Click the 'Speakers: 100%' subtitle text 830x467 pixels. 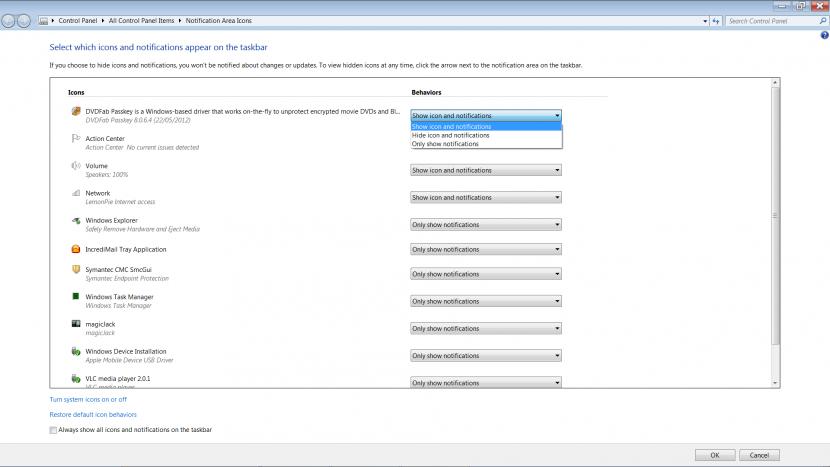106,175
